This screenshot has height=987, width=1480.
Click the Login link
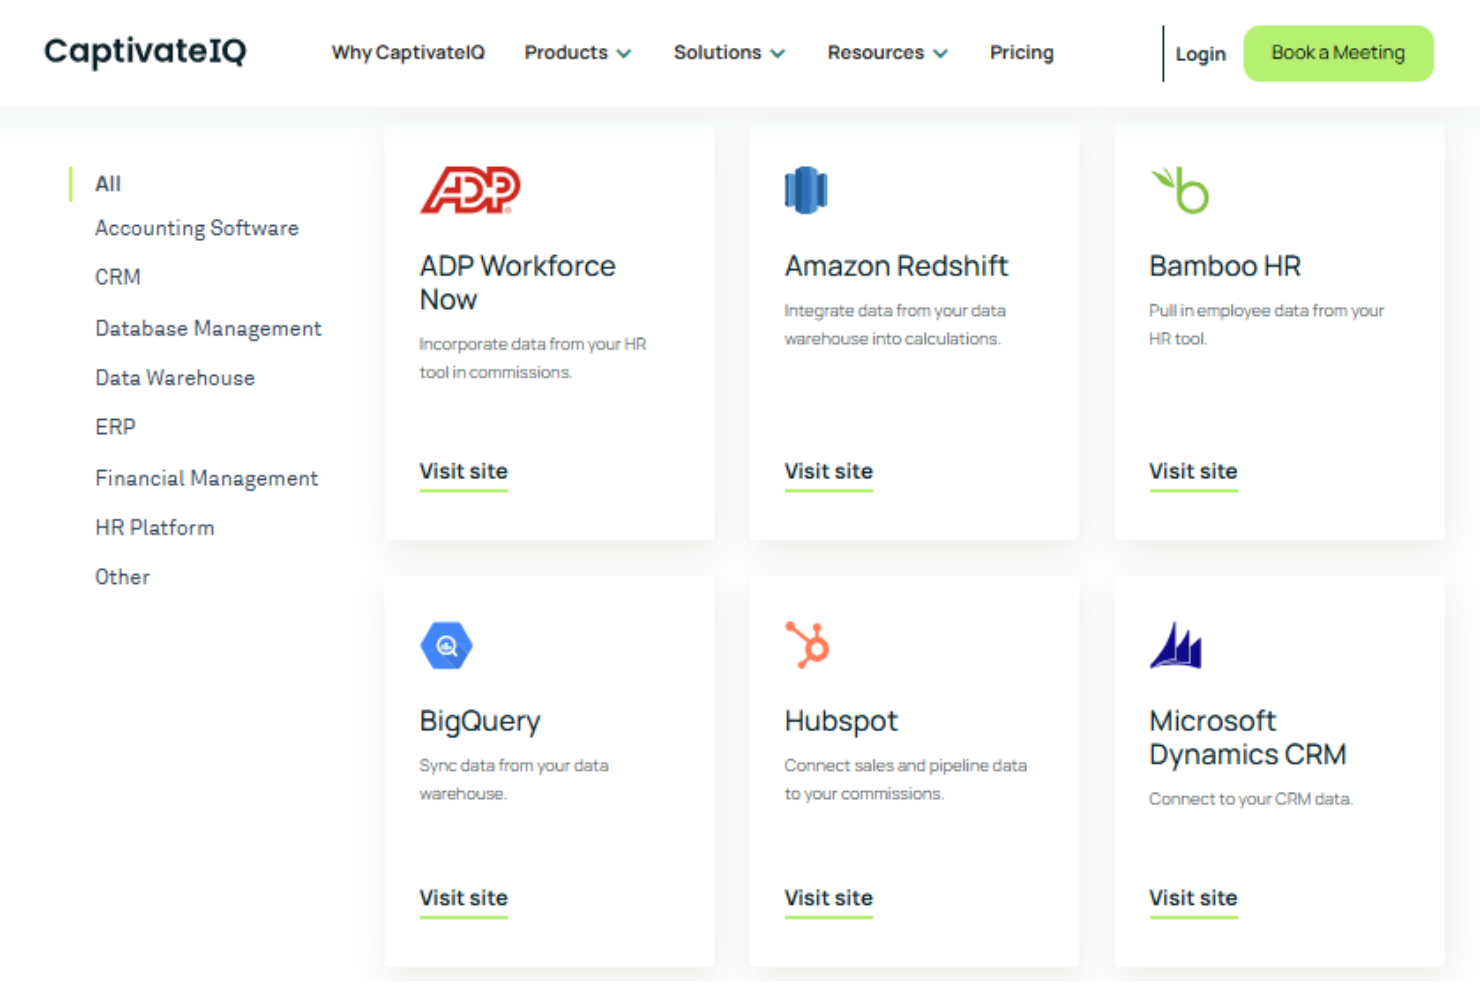tap(1200, 54)
